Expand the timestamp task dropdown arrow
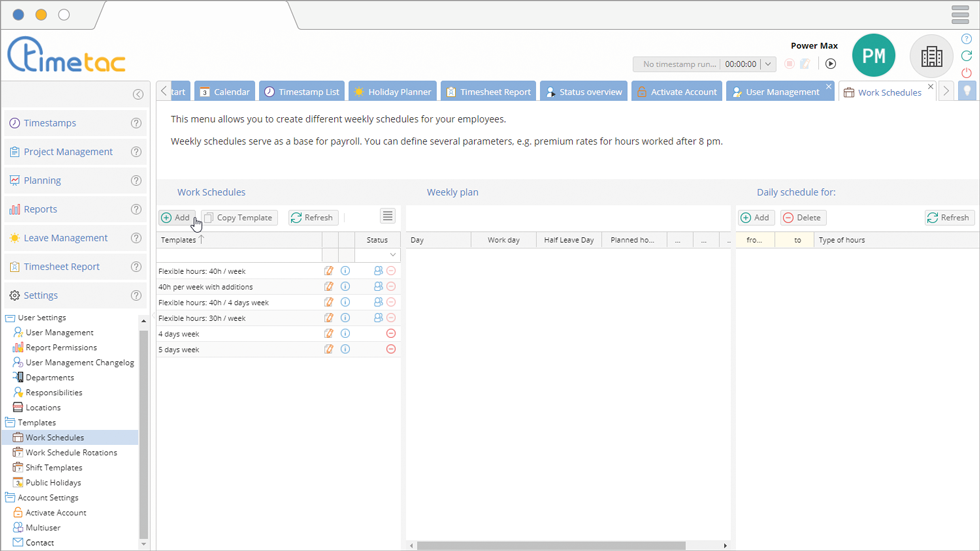This screenshot has width=980, height=551. pyautogui.click(x=768, y=64)
